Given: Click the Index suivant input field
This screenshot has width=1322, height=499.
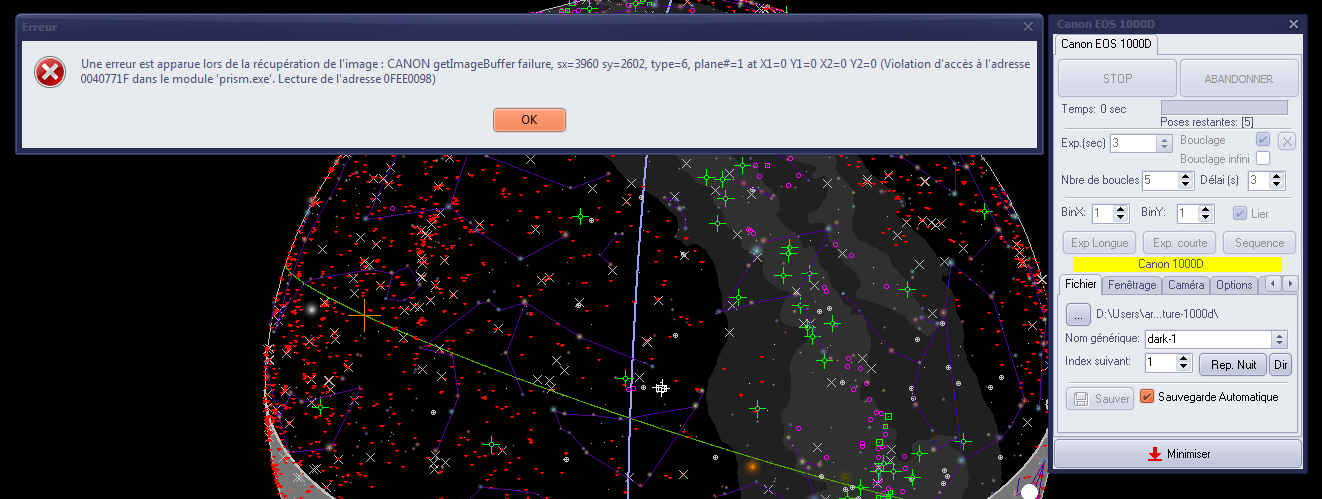Looking at the screenshot, I should click(x=1161, y=363).
